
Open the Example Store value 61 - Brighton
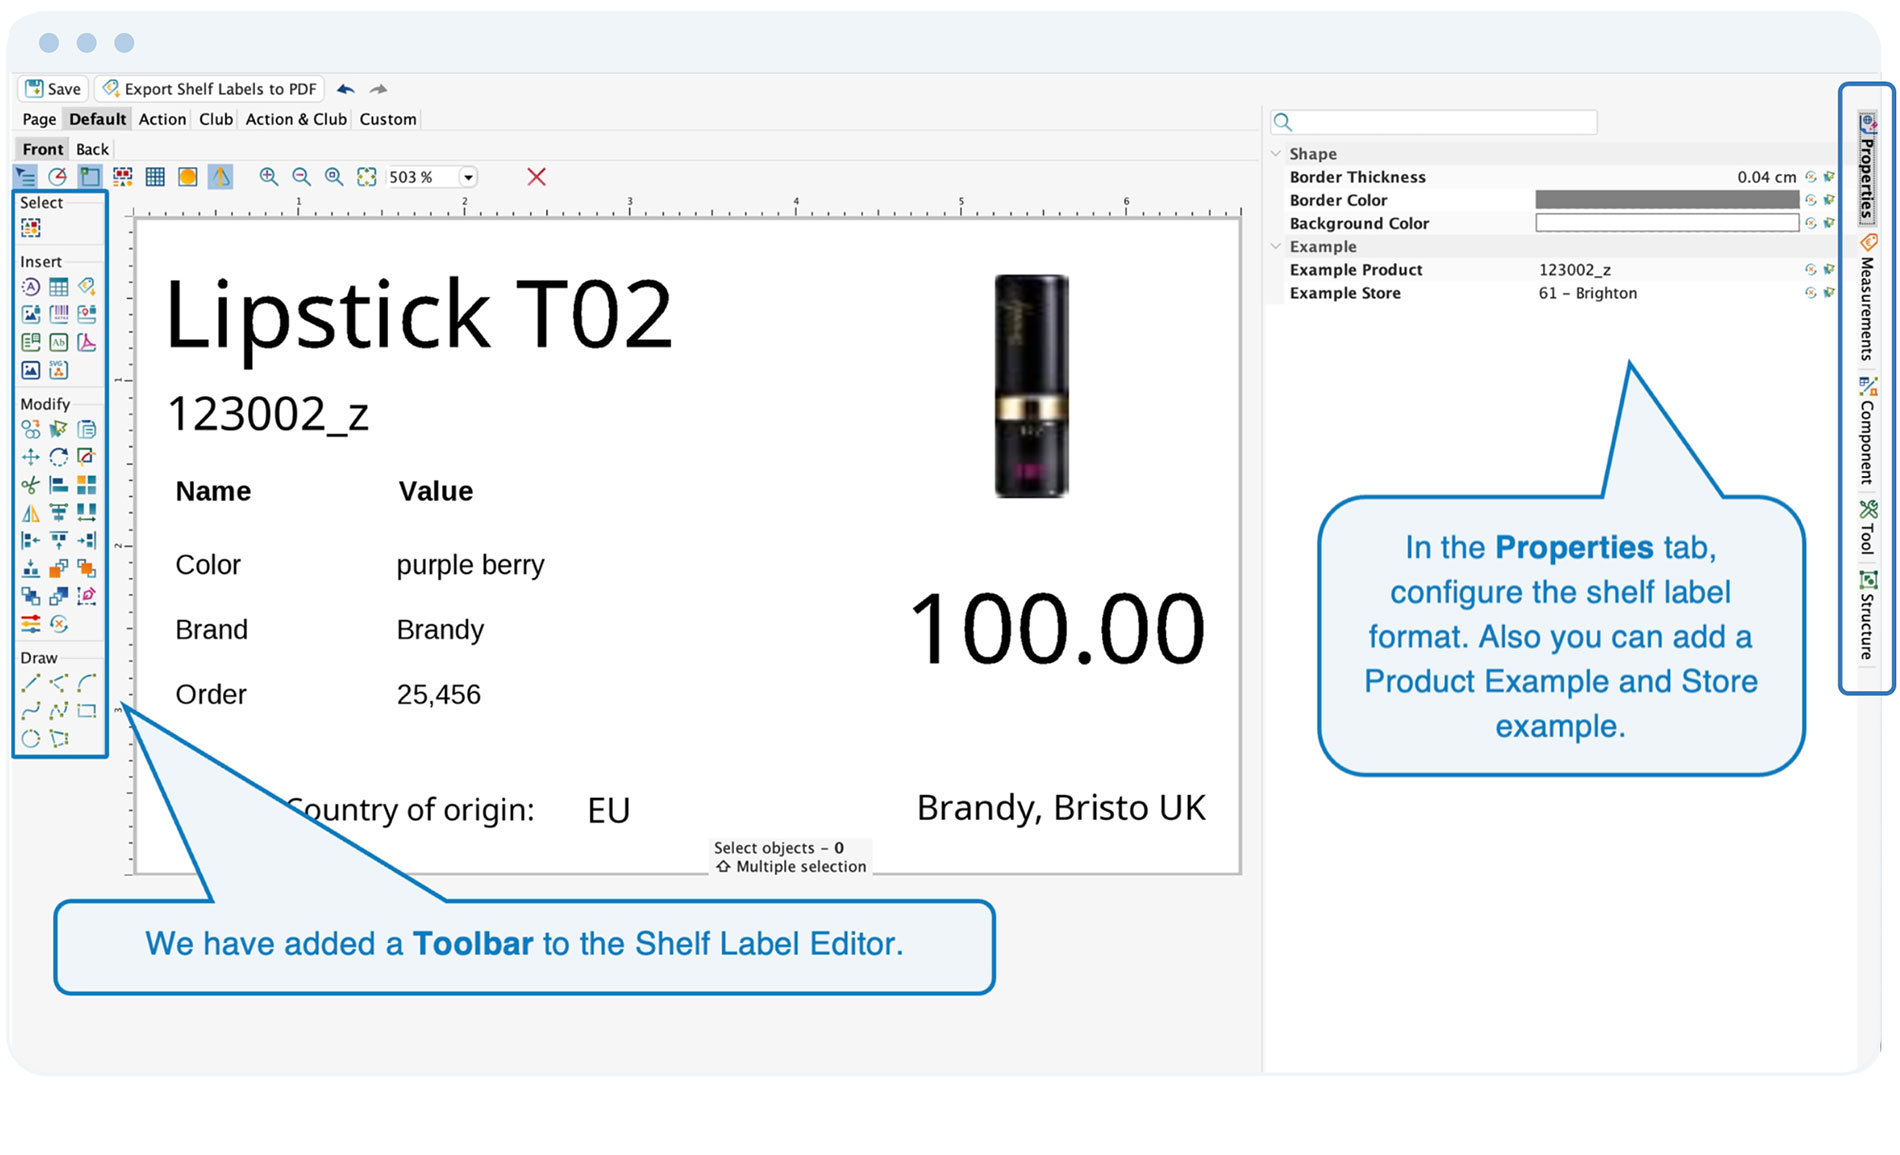point(1588,293)
